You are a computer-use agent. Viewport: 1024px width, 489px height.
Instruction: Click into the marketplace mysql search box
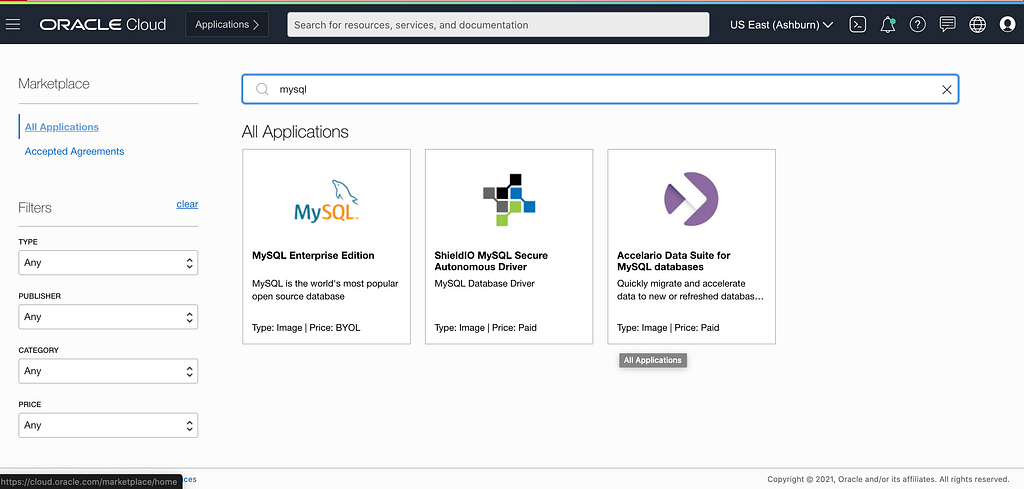(600, 89)
